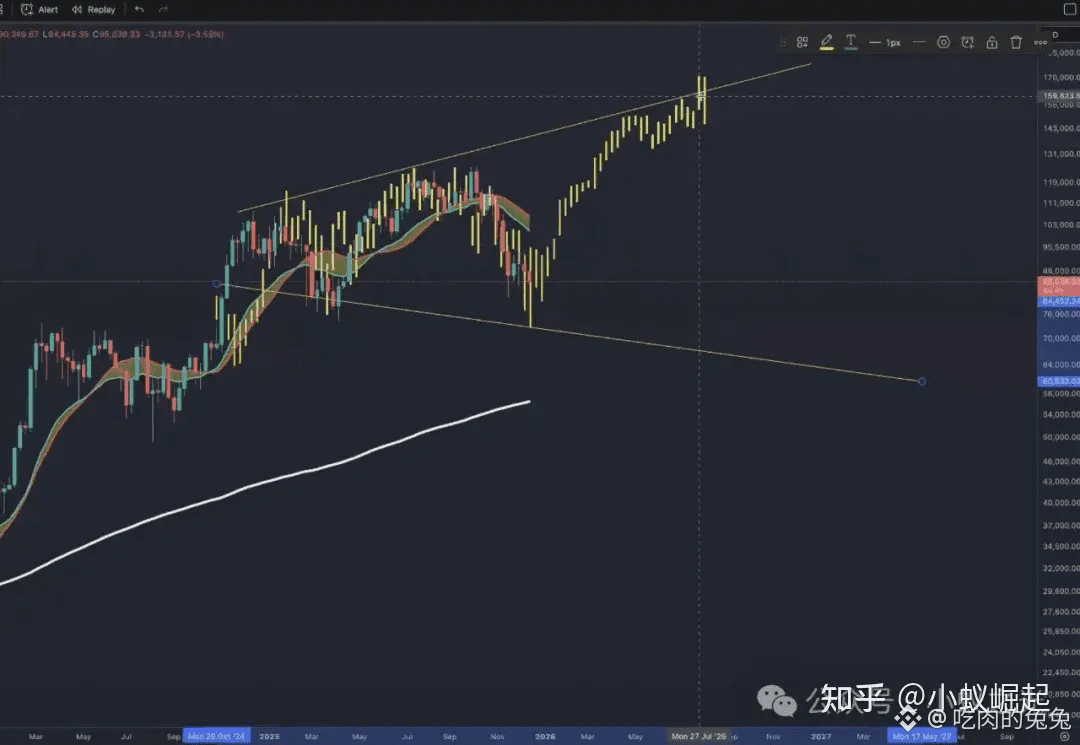
Task: Open more options three-dots menu
Action: pos(1040,43)
